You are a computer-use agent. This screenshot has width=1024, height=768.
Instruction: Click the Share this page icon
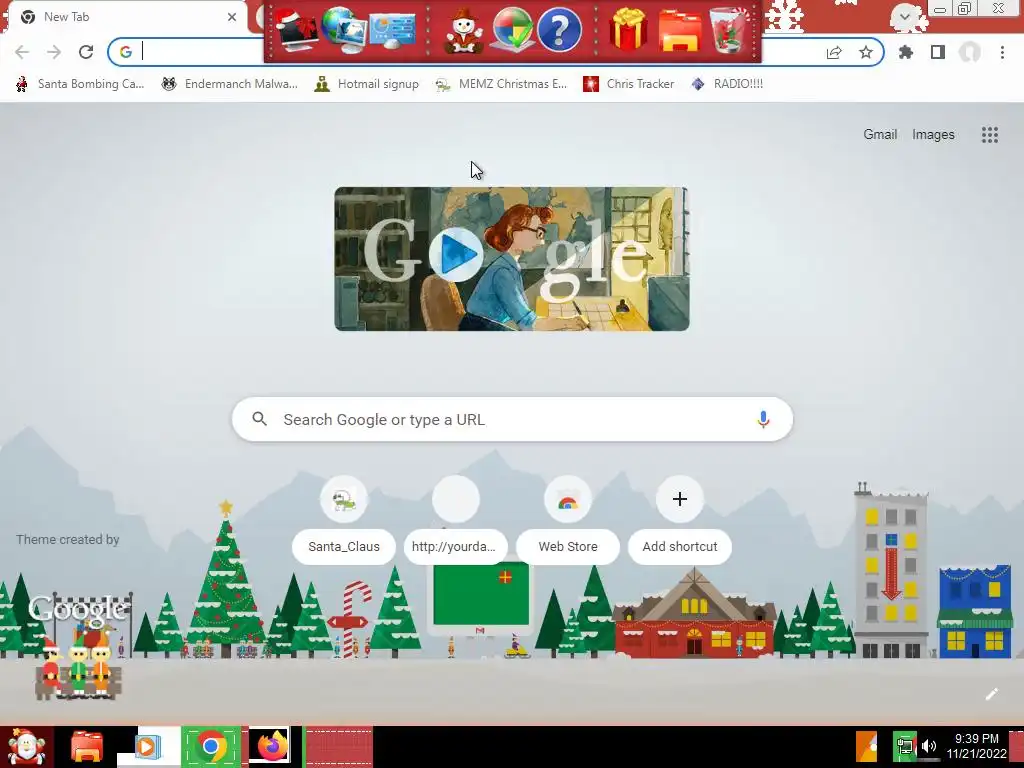834,52
